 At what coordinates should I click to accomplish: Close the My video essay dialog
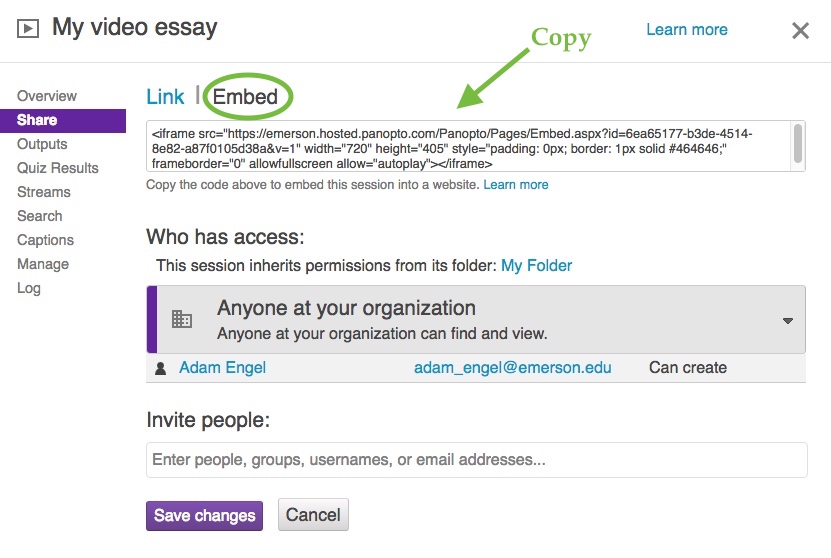(x=800, y=31)
